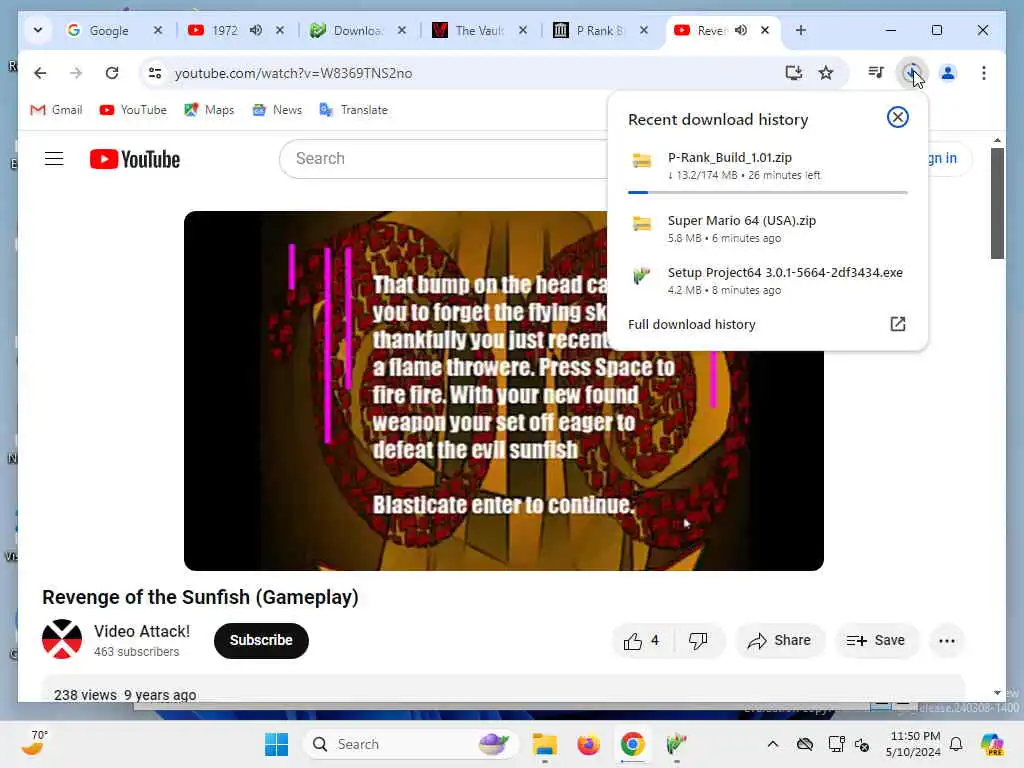Screen dimensions: 1024x768
Task: Close the active Revenge YouTube tab
Action: [765, 30]
